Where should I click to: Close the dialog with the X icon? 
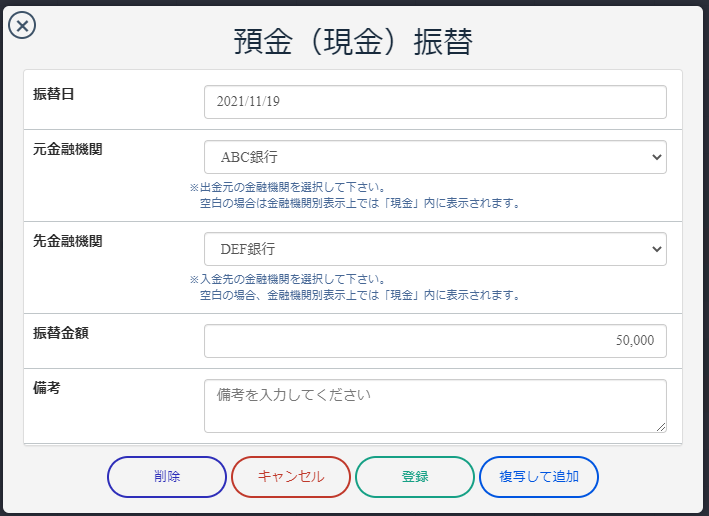[x=22, y=25]
